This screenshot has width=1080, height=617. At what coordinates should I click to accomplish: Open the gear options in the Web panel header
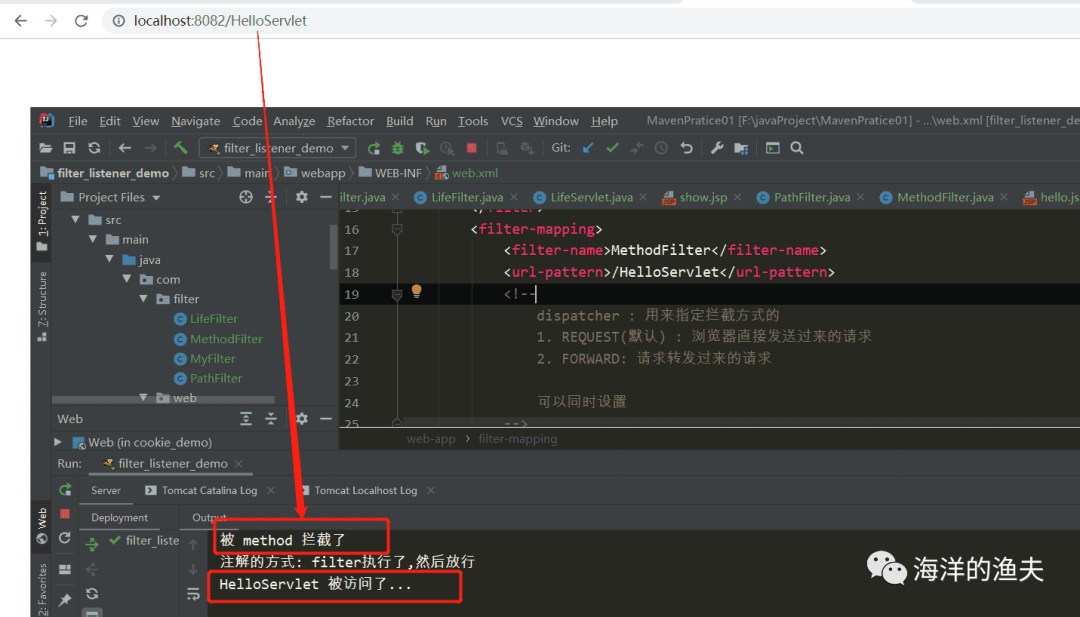coord(302,419)
